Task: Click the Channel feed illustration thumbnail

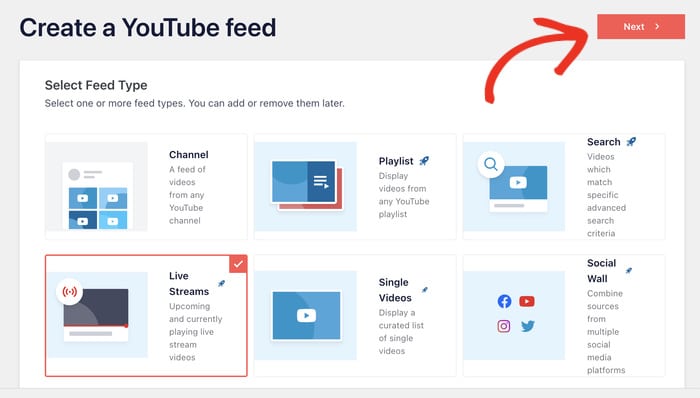Action: (97, 187)
